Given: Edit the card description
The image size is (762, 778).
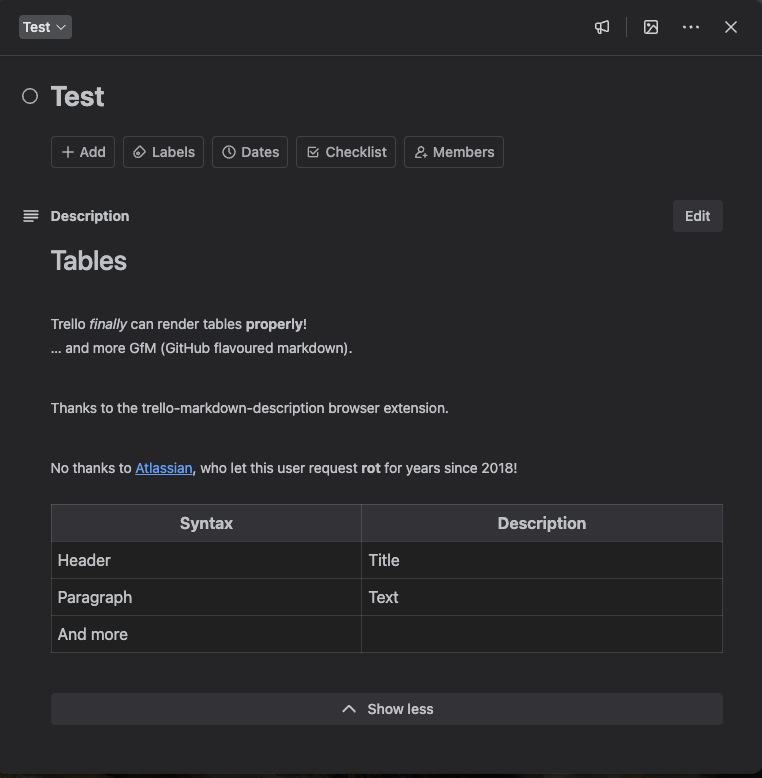Looking at the screenshot, I should pyautogui.click(x=697, y=216).
